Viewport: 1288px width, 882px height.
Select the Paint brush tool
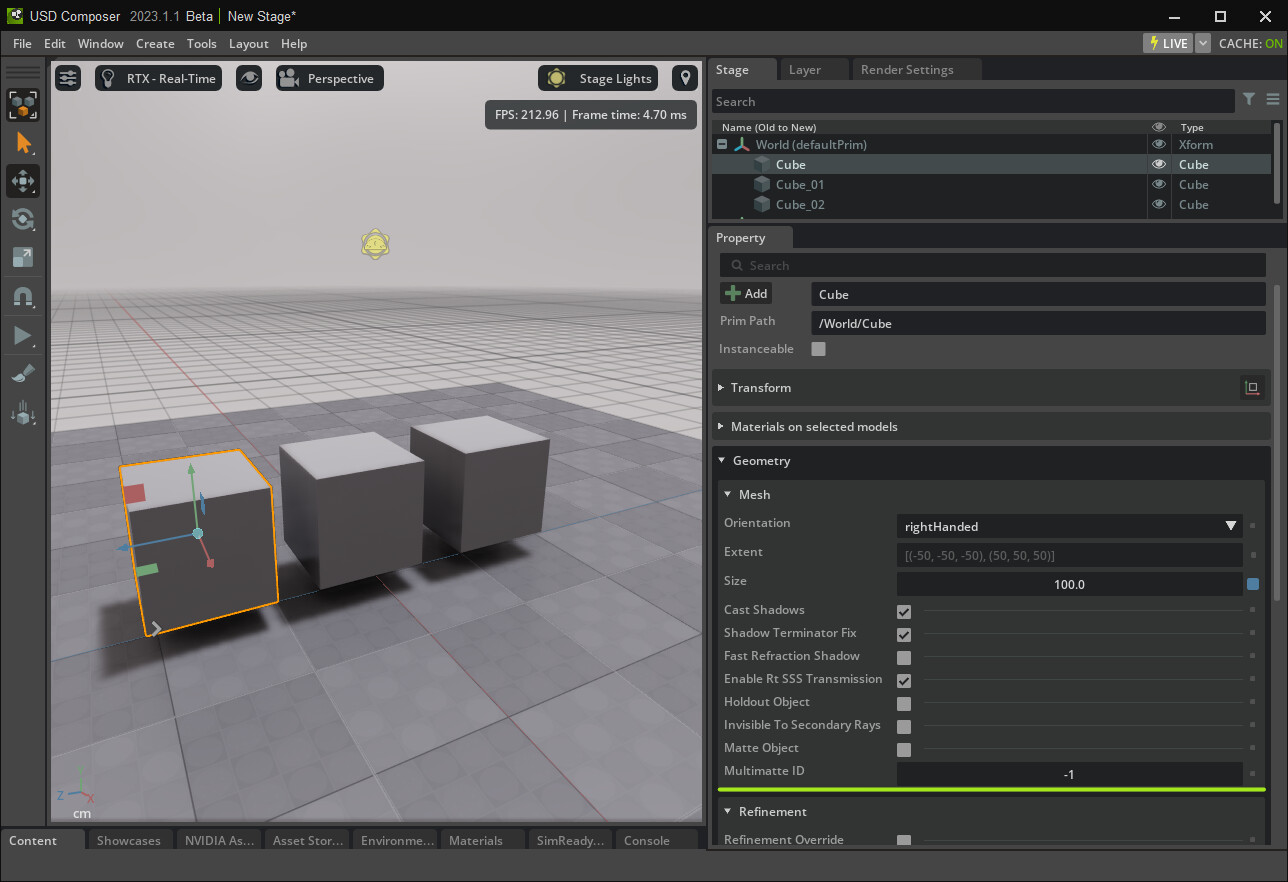click(x=23, y=374)
